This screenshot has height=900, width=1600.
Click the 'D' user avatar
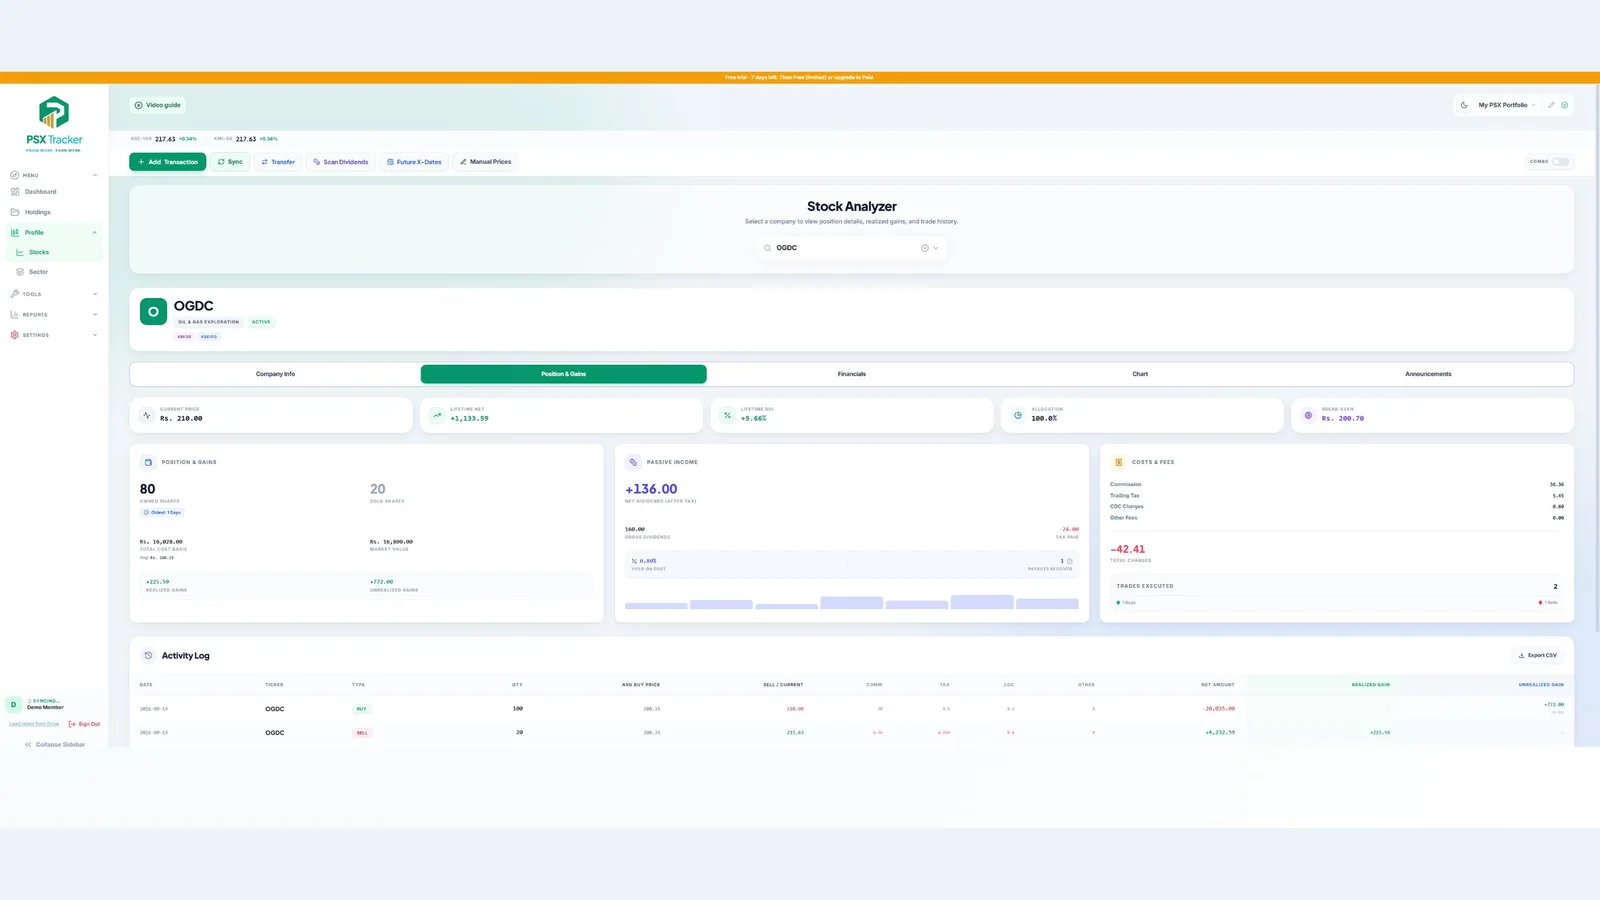click(13, 704)
